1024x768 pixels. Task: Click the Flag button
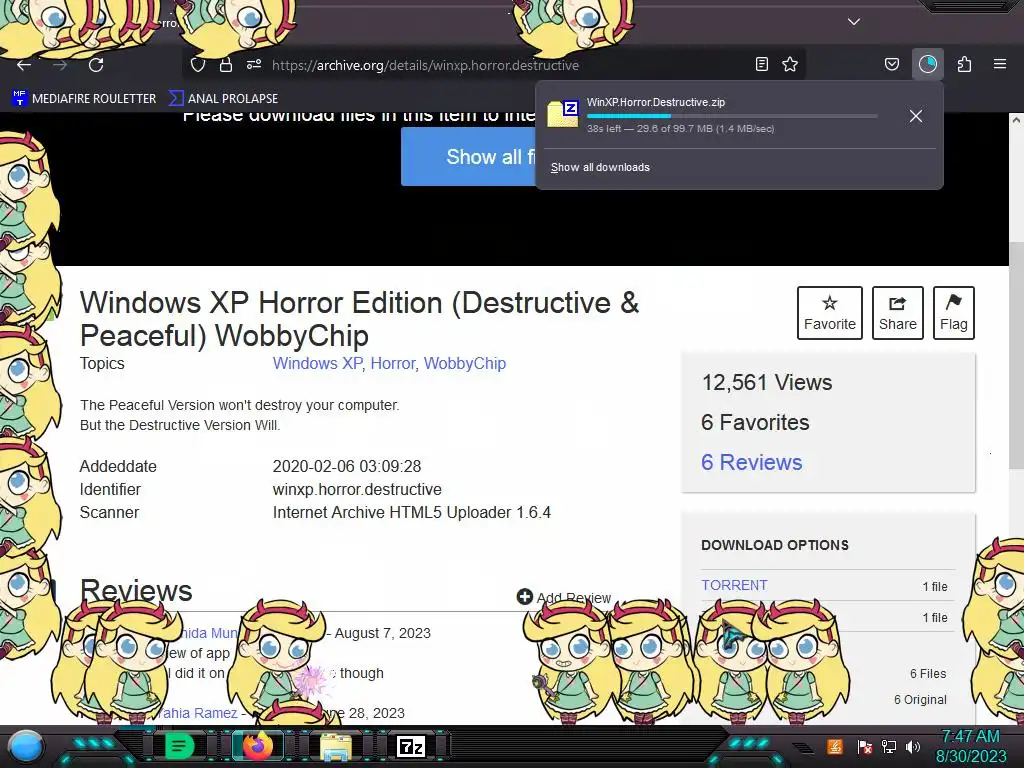pyautogui.click(x=953, y=313)
